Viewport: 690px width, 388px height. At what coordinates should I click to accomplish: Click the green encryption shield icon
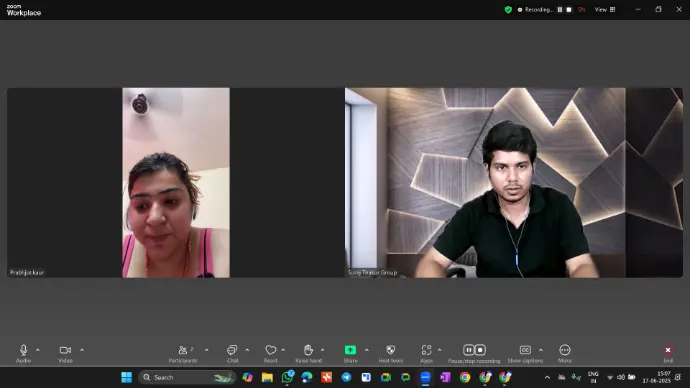click(508, 10)
